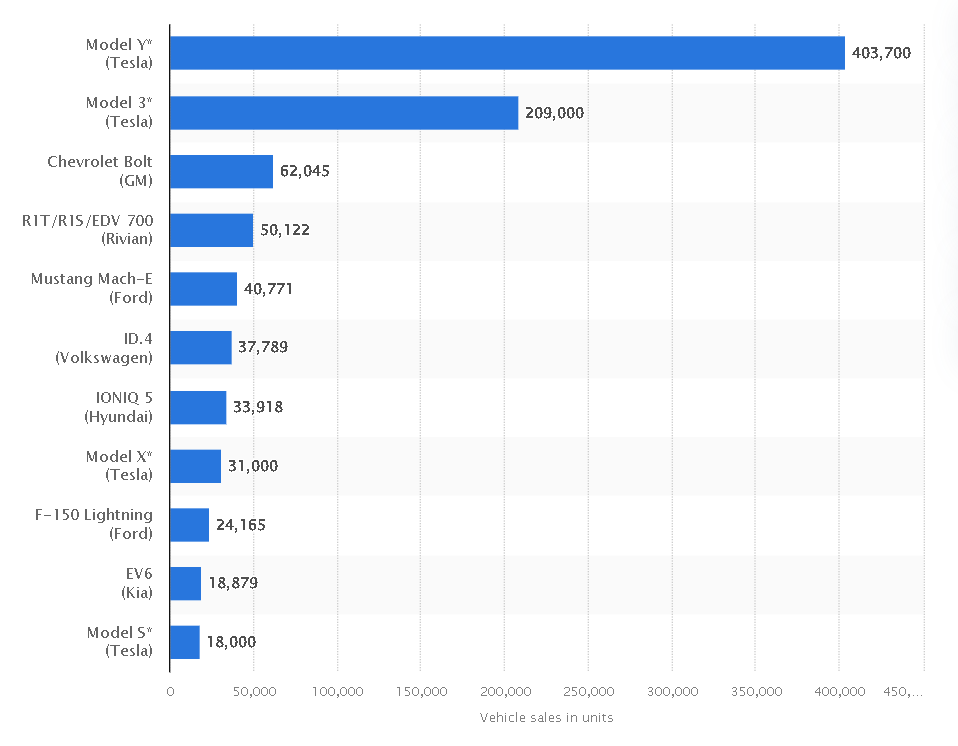Click the Model S (Tesla) bar
The height and width of the screenshot is (746, 958).
[185, 642]
